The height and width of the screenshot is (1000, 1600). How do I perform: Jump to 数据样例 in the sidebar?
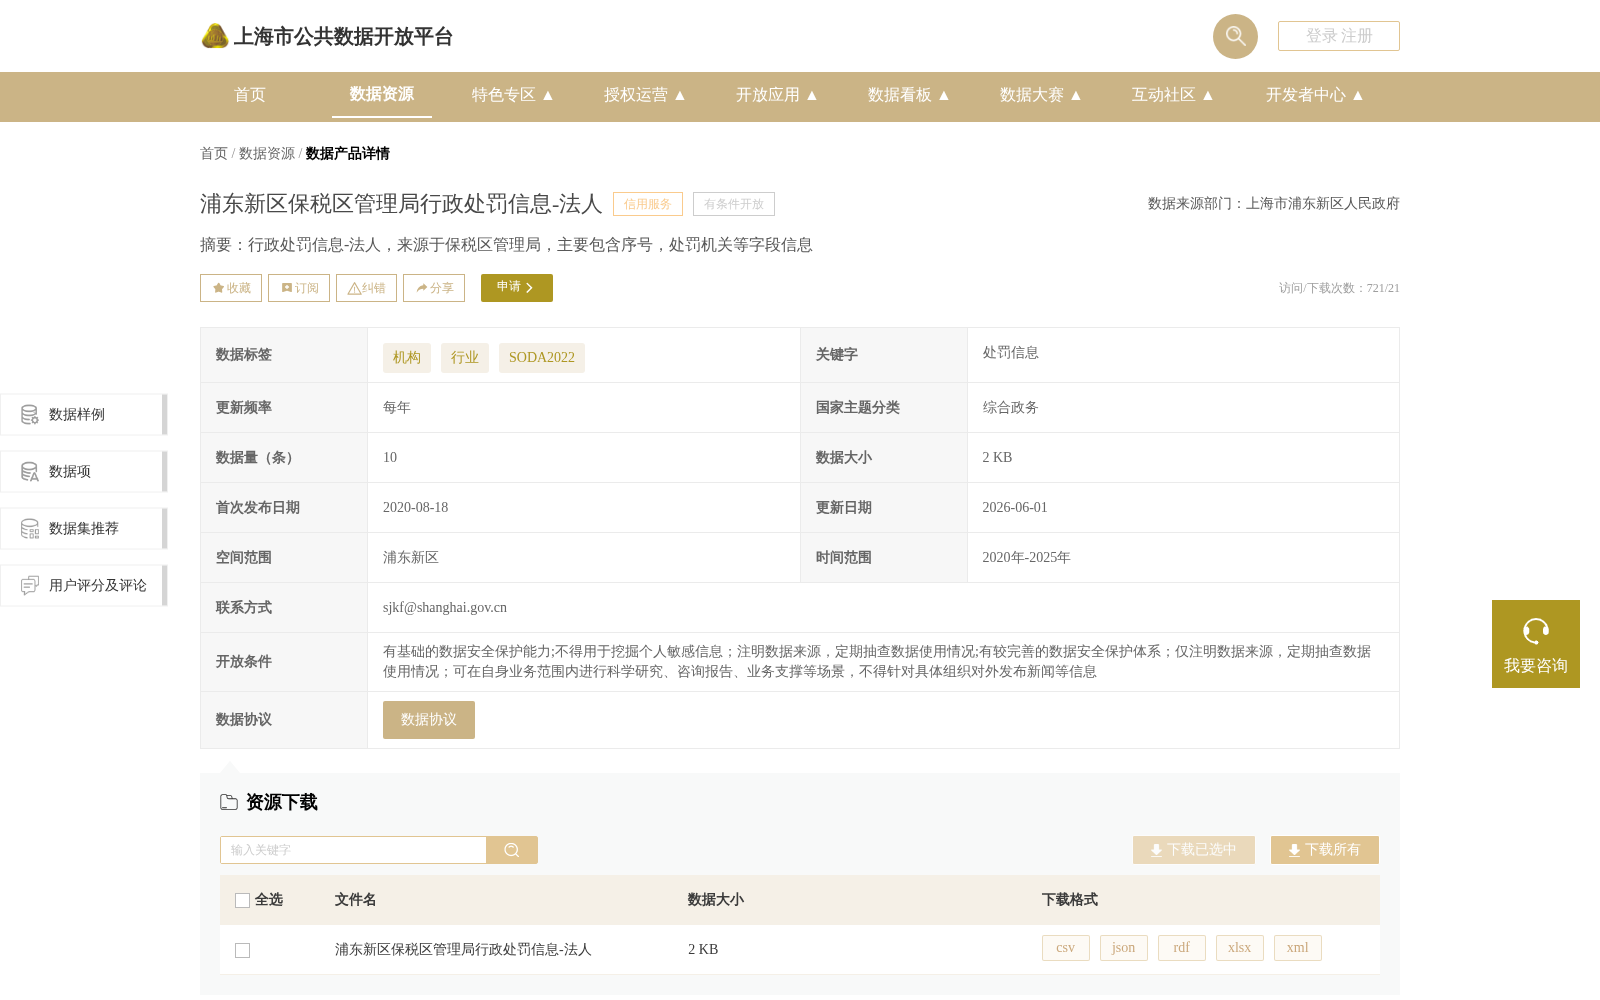[83, 415]
